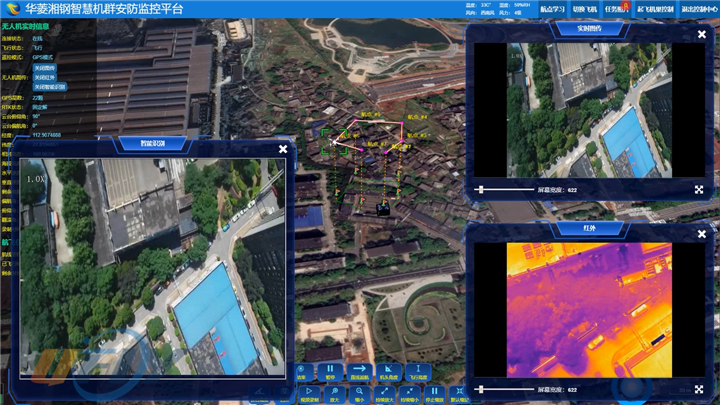Click the infrared thermal video view

pos(589,310)
